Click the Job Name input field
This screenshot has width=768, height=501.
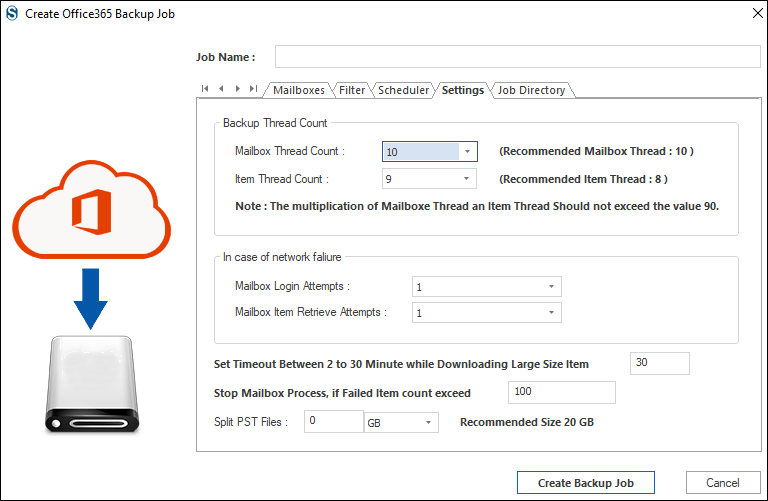point(517,57)
